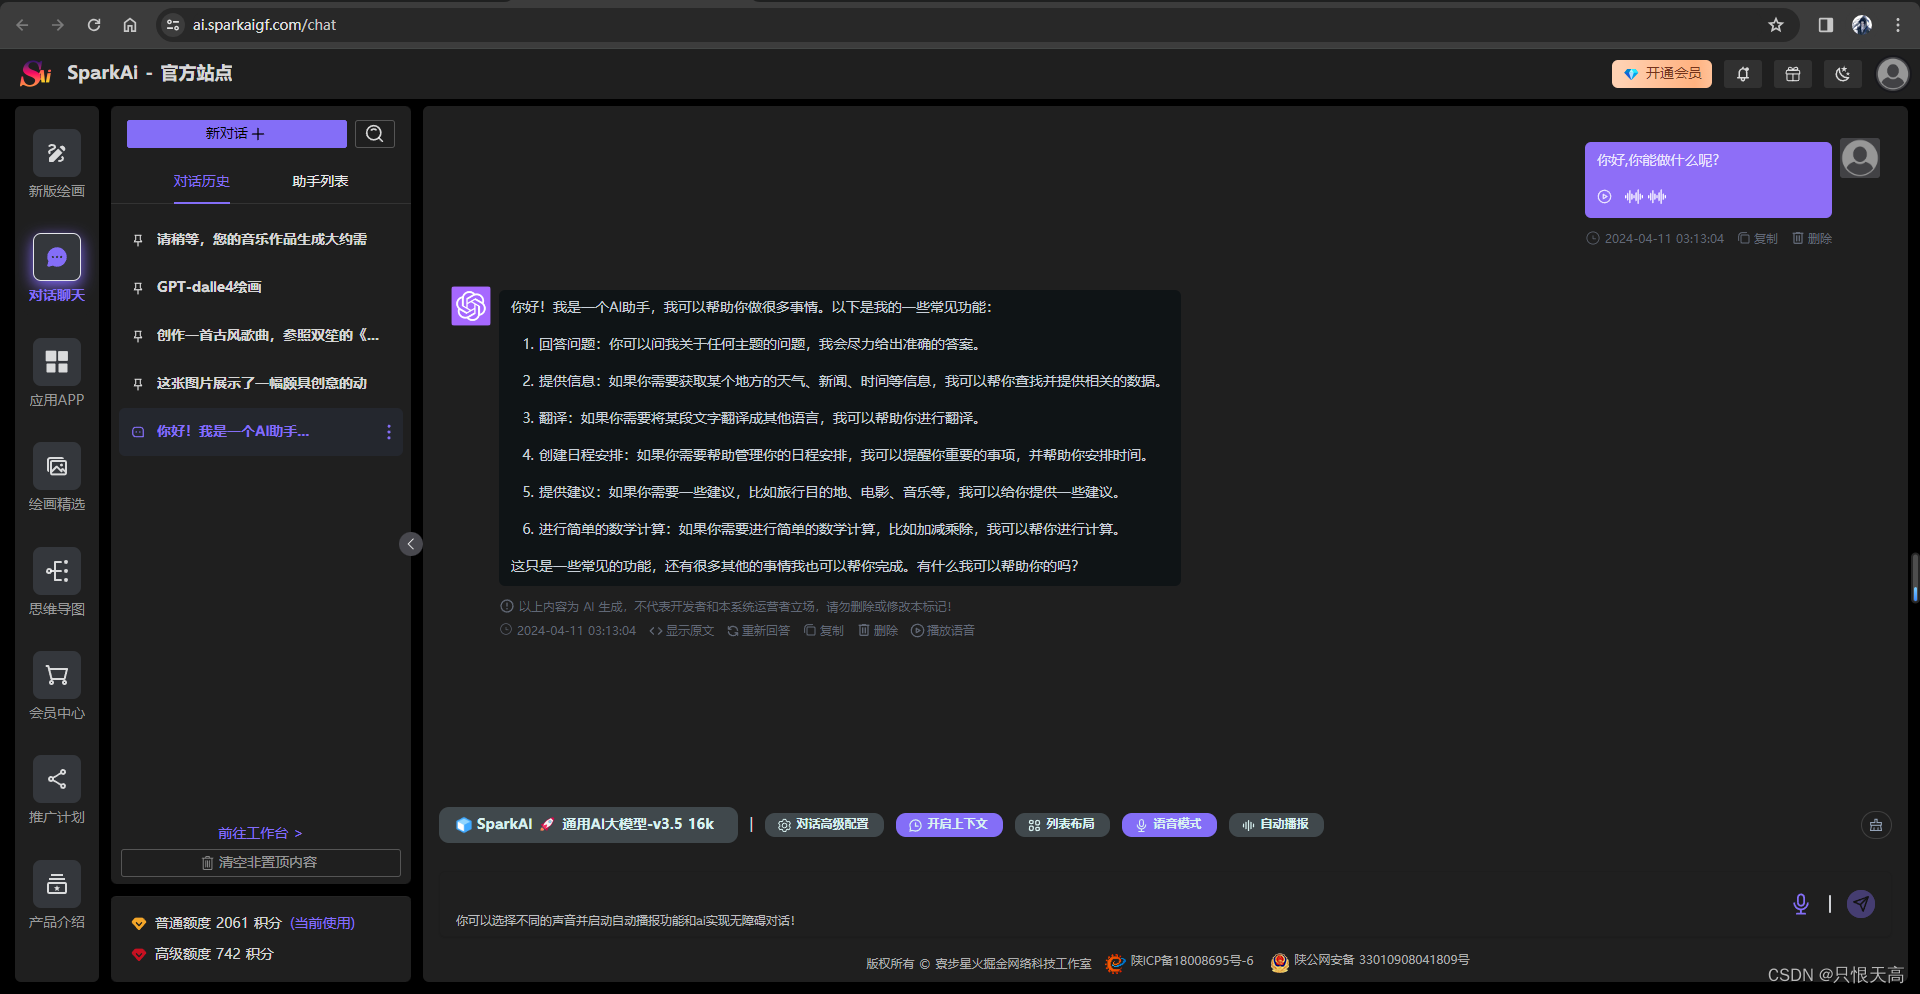Open conversation 创作一首古风歌曲
Image resolution: width=1920 pixels, height=994 pixels.
tap(262, 336)
